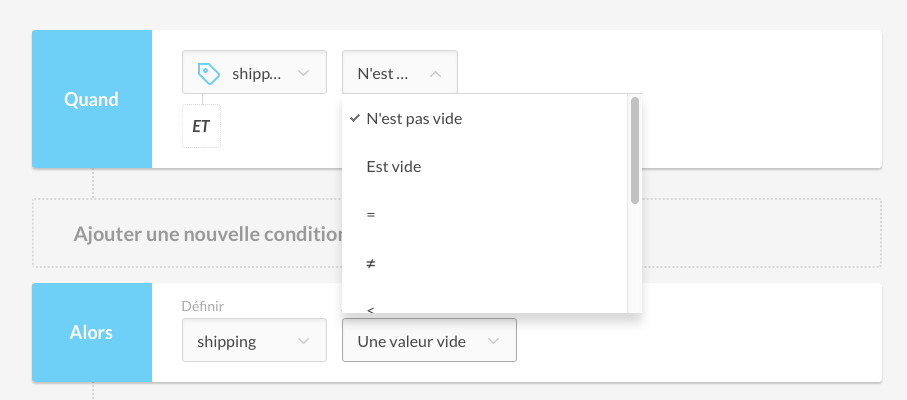Screen dimensions: 907x400
Task: Select the Est vide option
Action: click(x=485, y=166)
